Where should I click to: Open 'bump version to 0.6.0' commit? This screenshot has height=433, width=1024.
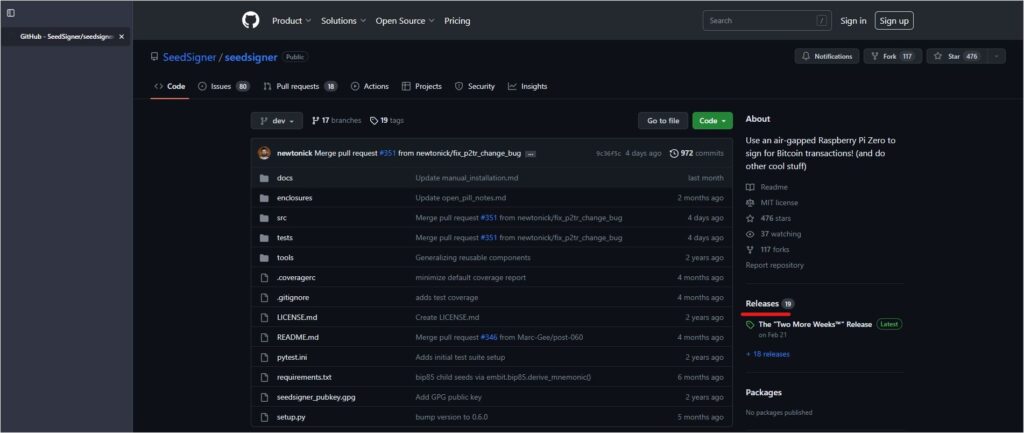451,417
